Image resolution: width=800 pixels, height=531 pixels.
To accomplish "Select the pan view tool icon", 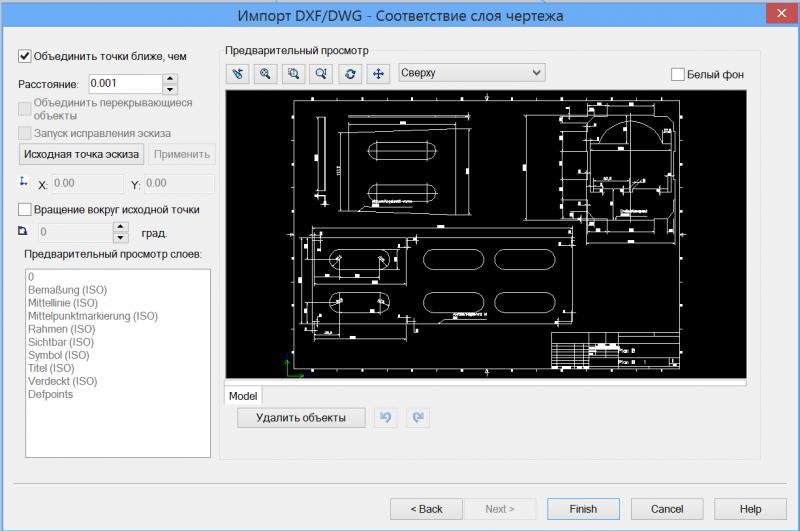I will tap(378, 73).
